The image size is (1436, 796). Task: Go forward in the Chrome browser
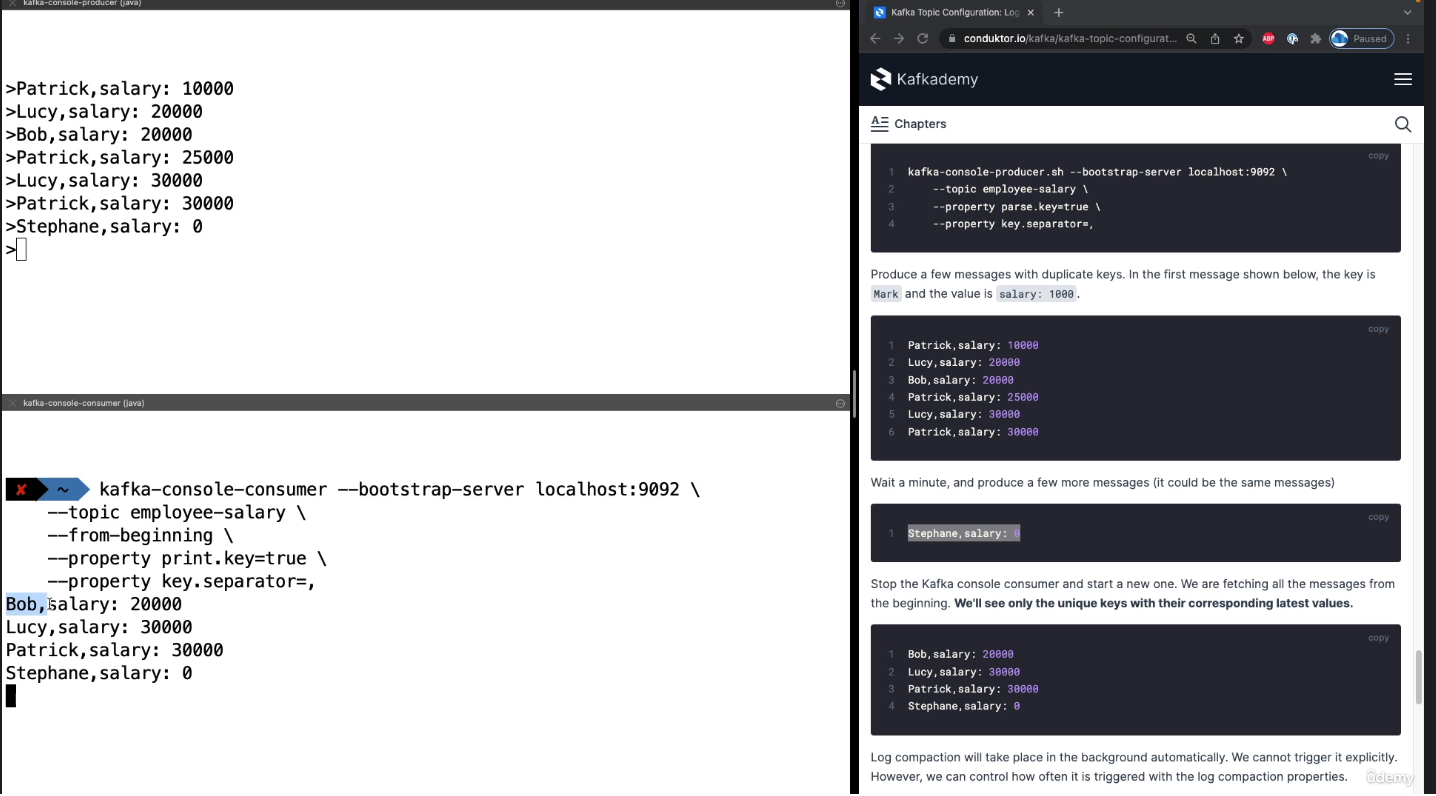[898, 39]
